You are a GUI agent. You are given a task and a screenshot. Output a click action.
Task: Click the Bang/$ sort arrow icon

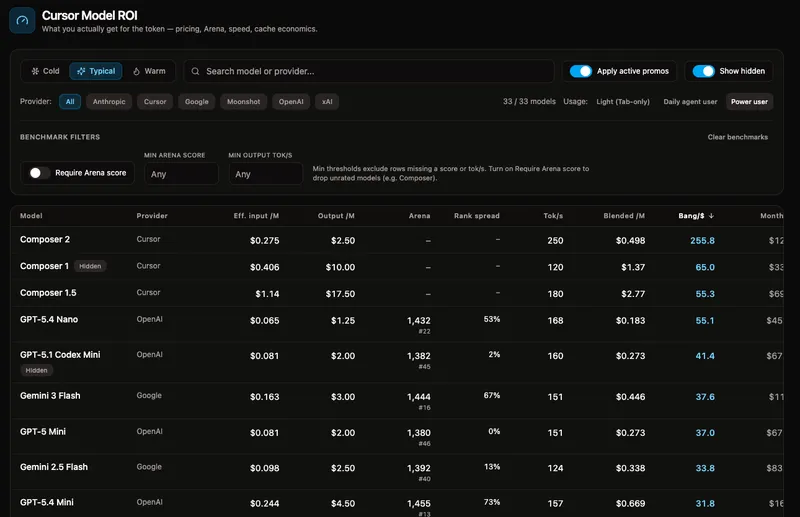pyautogui.click(x=711, y=216)
